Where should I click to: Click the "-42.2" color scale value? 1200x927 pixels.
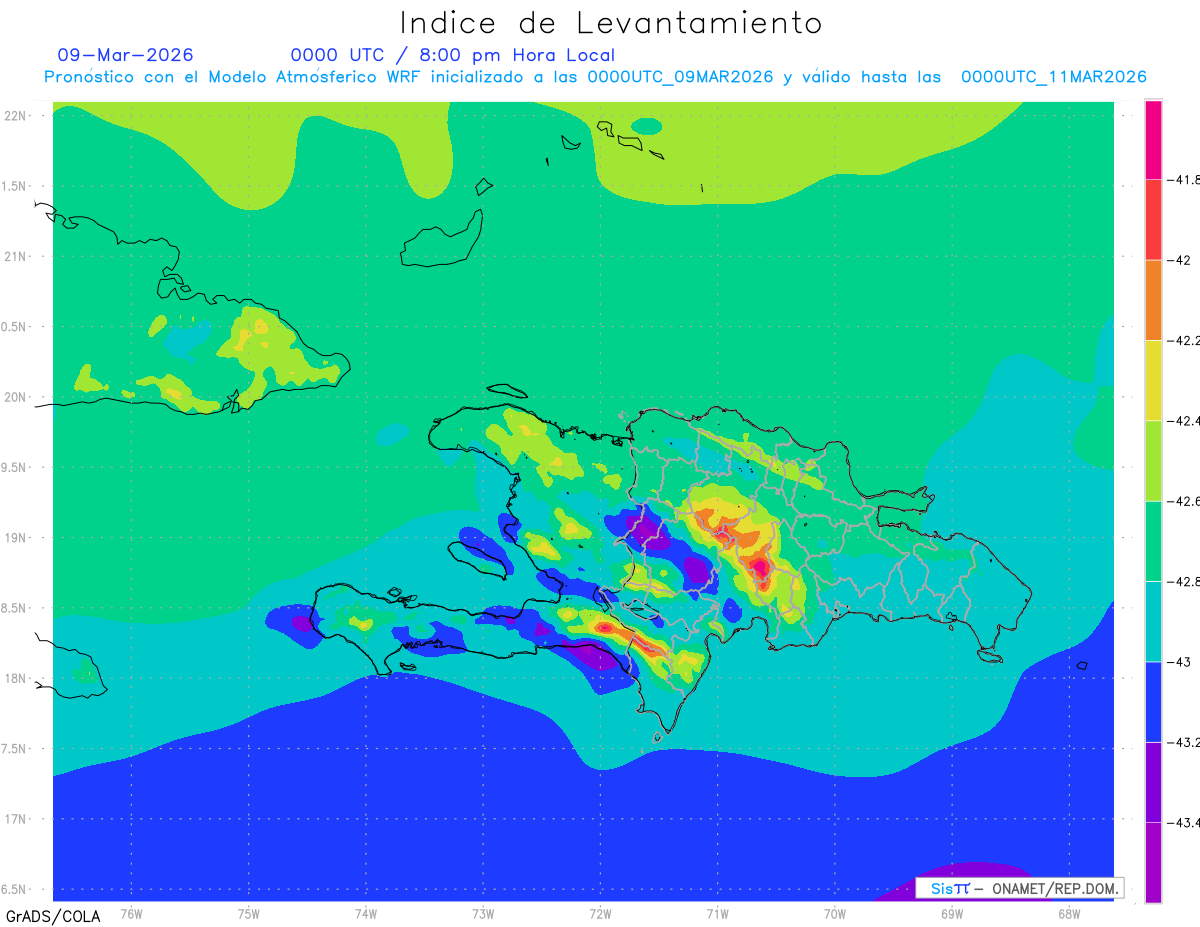point(1184,340)
